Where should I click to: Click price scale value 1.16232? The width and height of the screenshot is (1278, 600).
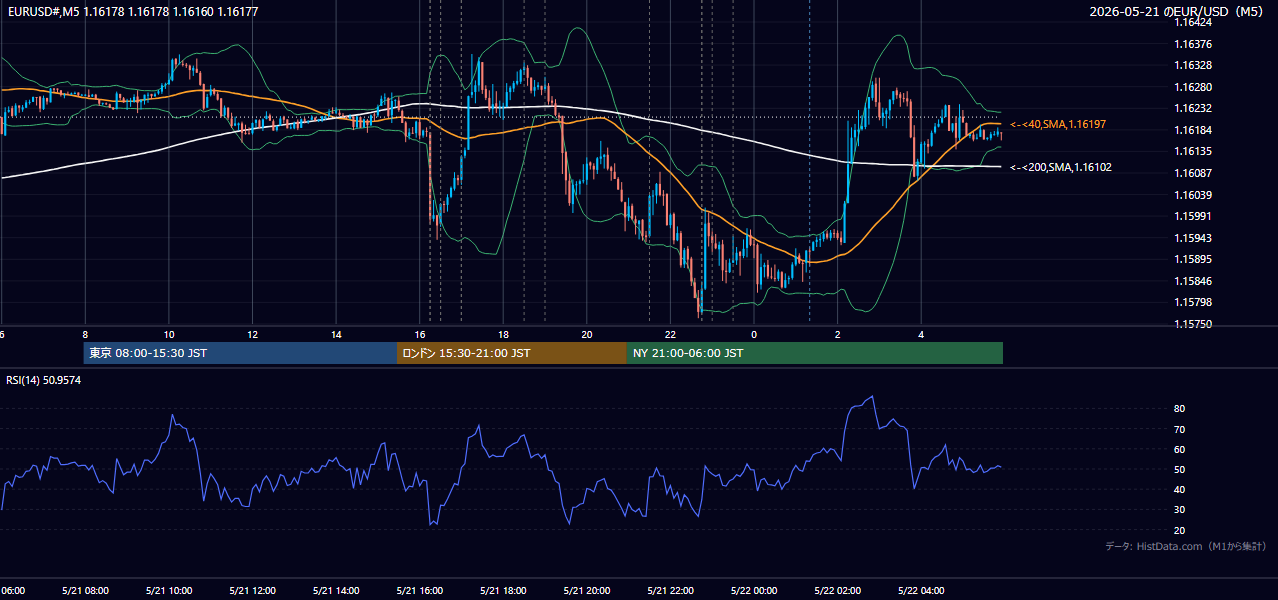1192,108
